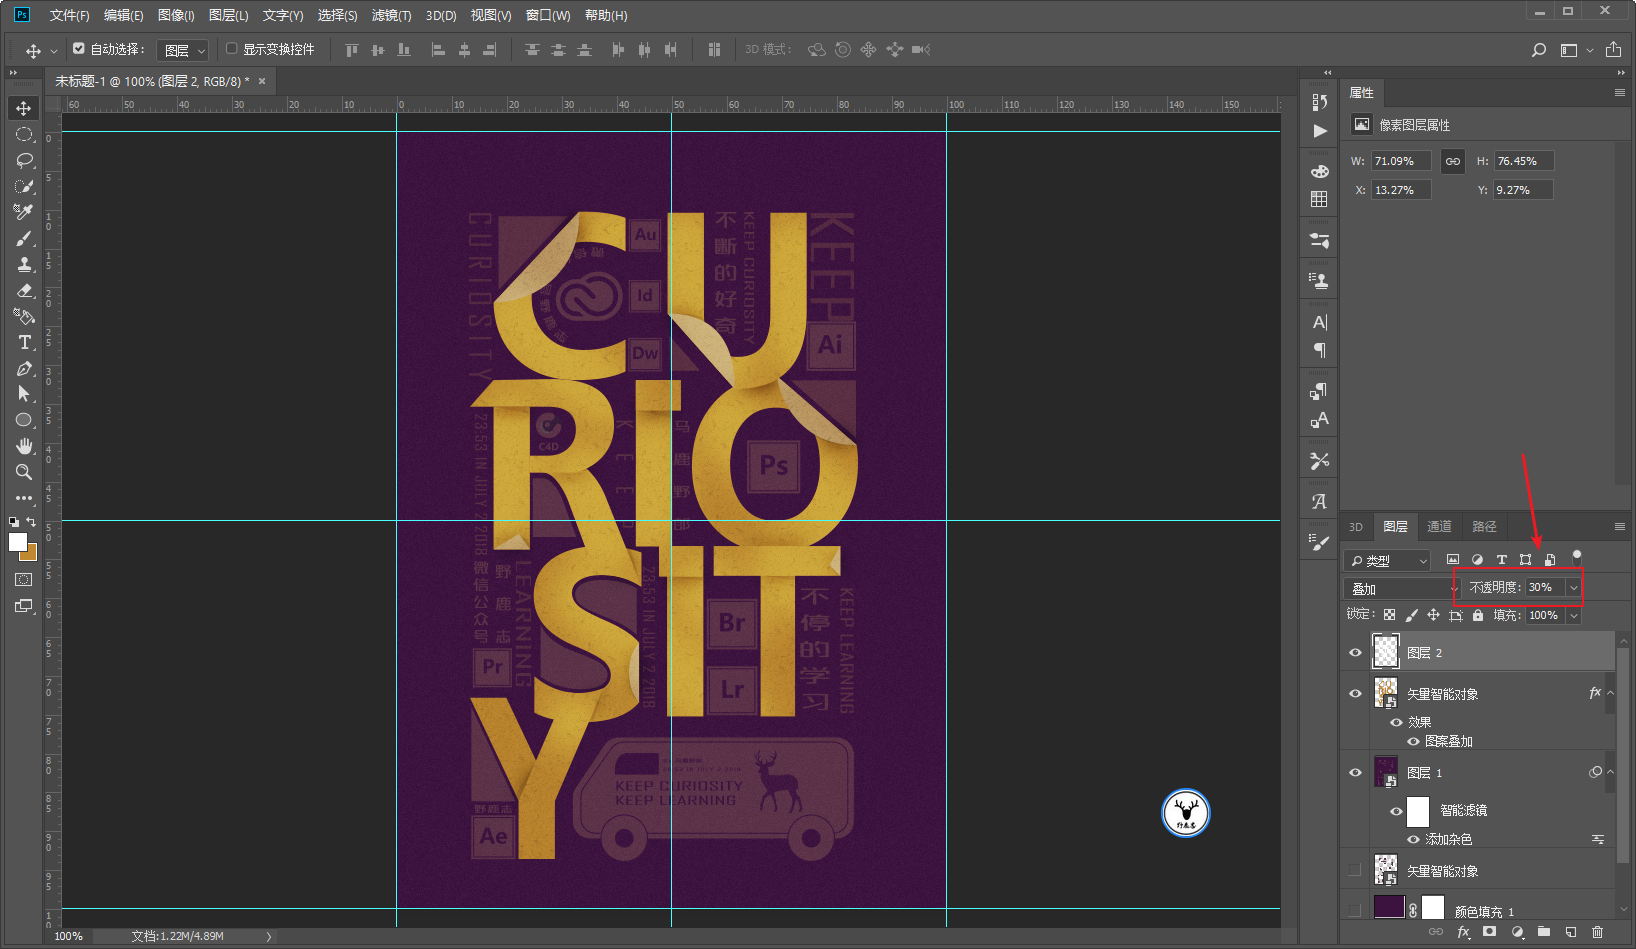
Task: Select the Lasso tool
Action: coord(24,160)
